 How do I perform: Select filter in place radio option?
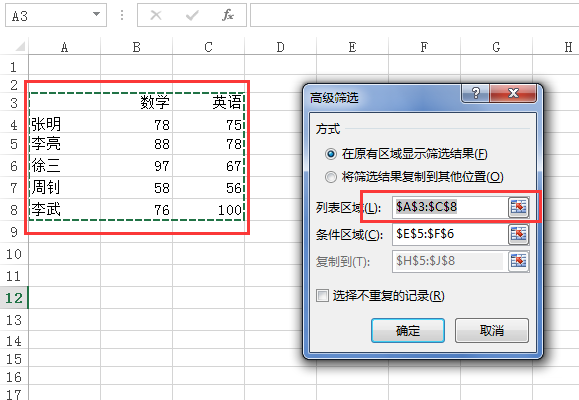coord(331,154)
